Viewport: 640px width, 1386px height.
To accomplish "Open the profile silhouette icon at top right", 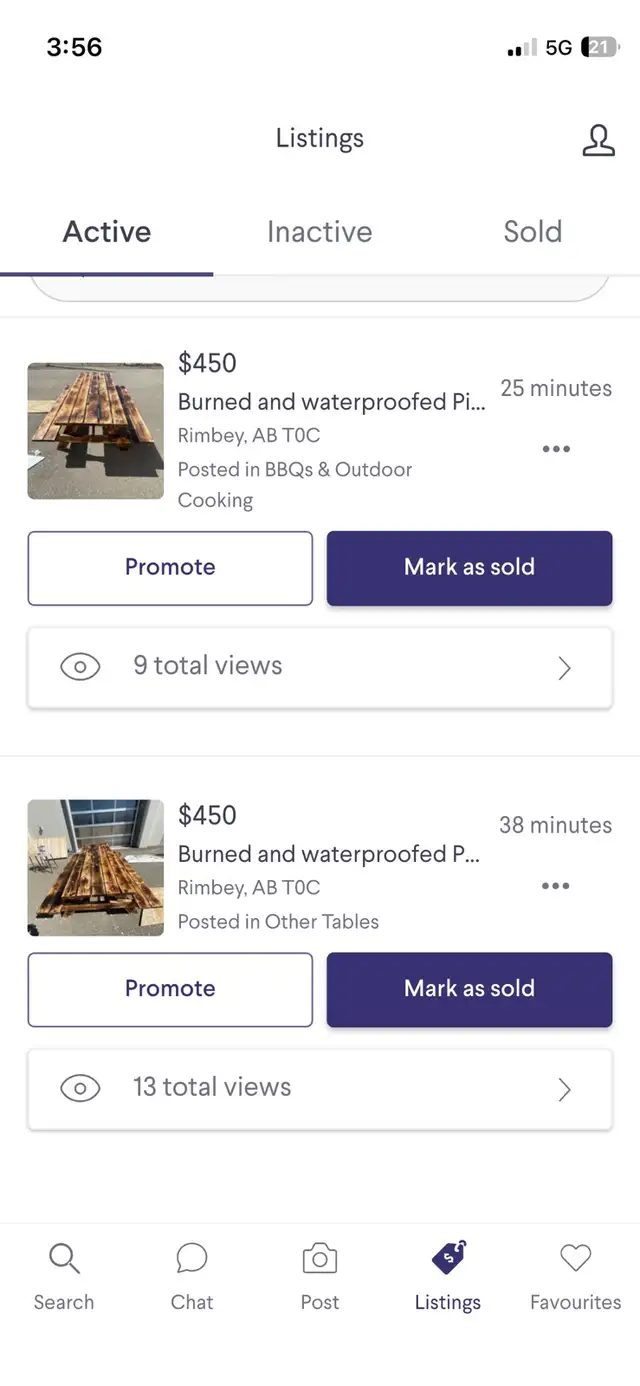I will click(598, 141).
